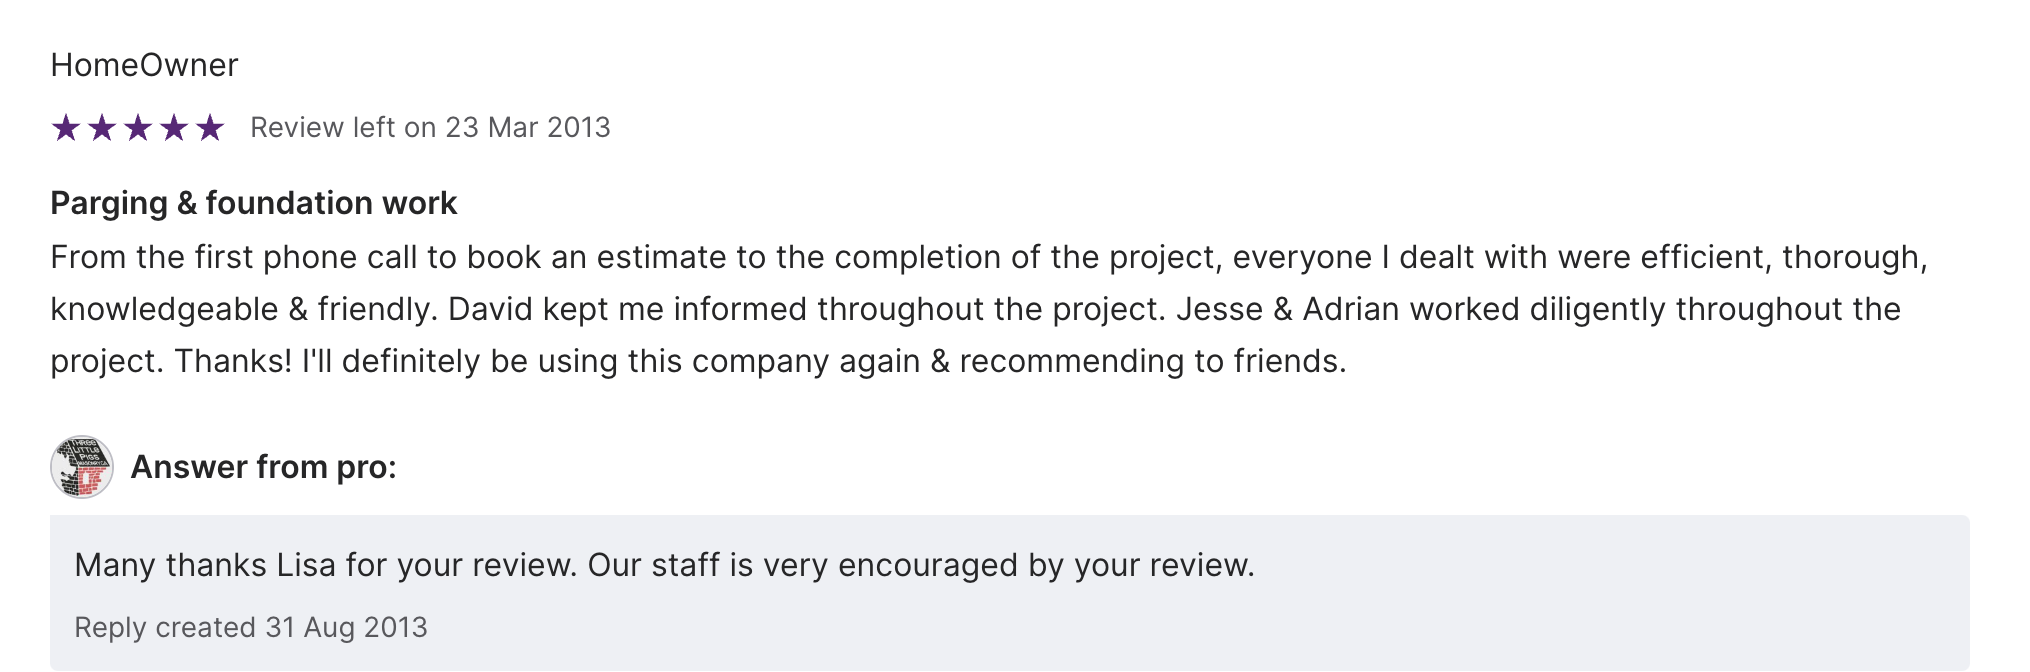Click the review date 23 Mar 2013
This screenshot has height=672, width=2030.
pyautogui.click(x=527, y=128)
